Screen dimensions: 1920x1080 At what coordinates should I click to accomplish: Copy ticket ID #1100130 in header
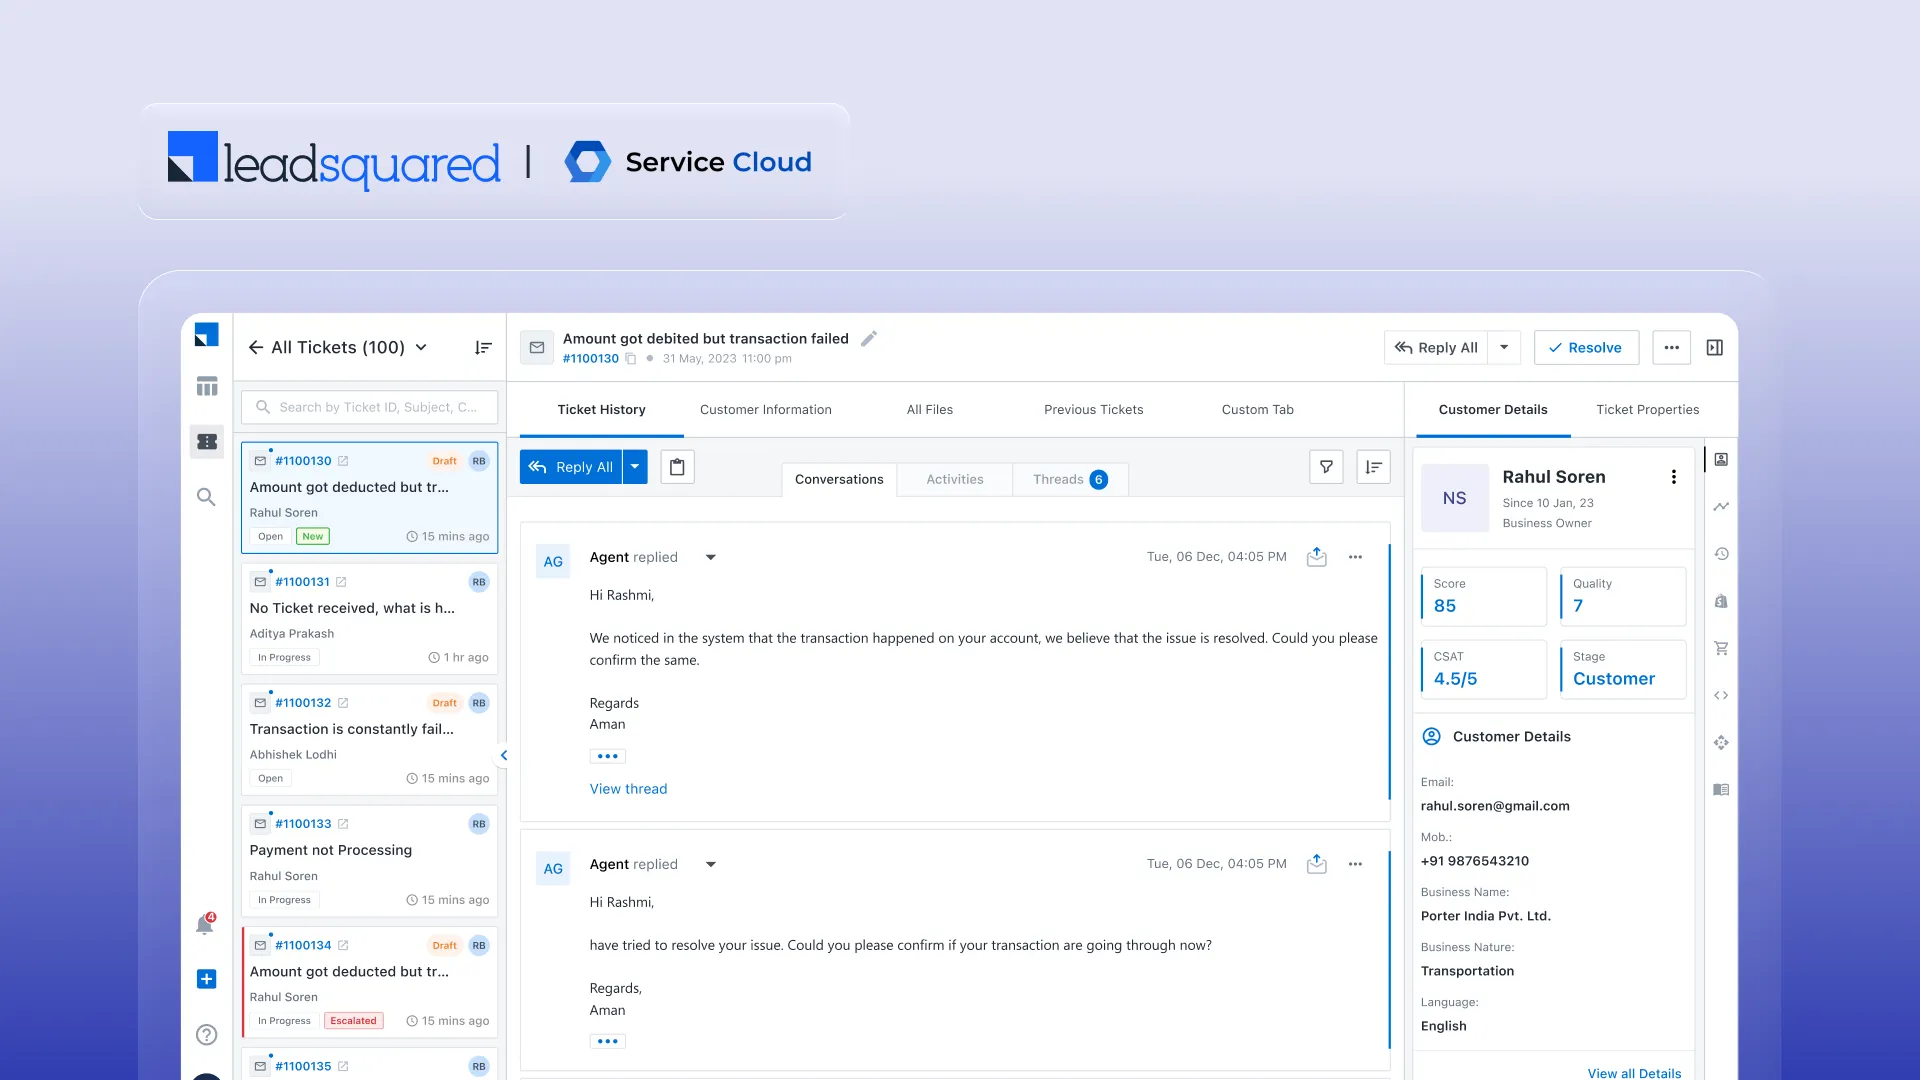click(x=631, y=358)
